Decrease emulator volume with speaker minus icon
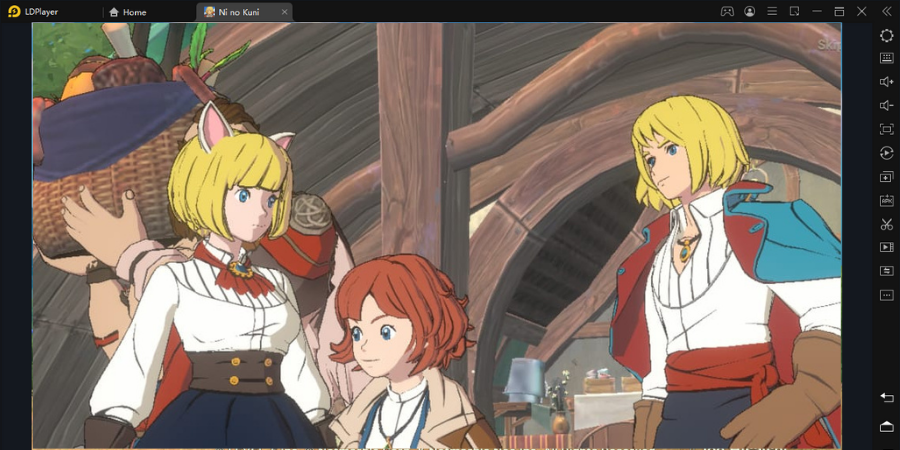 (886, 106)
